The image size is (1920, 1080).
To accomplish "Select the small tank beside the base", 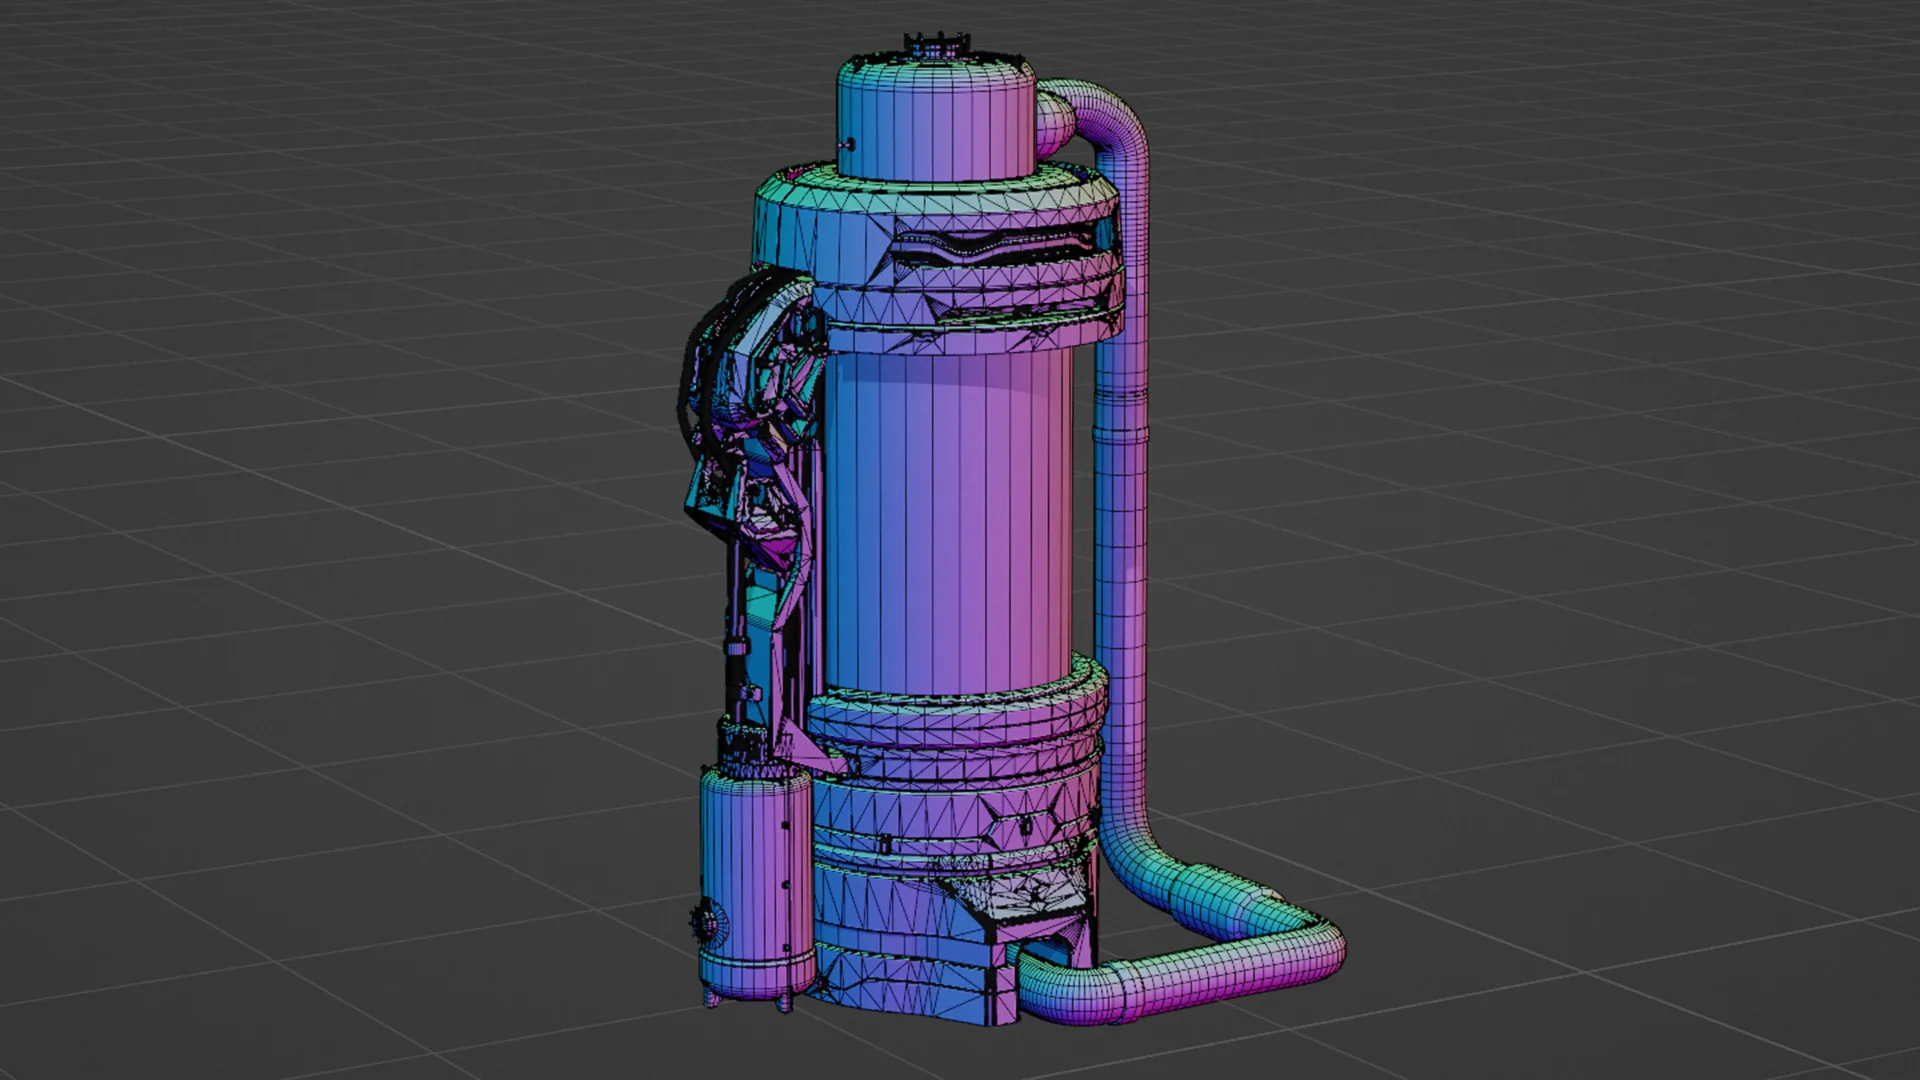I will click(x=757, y=880).
